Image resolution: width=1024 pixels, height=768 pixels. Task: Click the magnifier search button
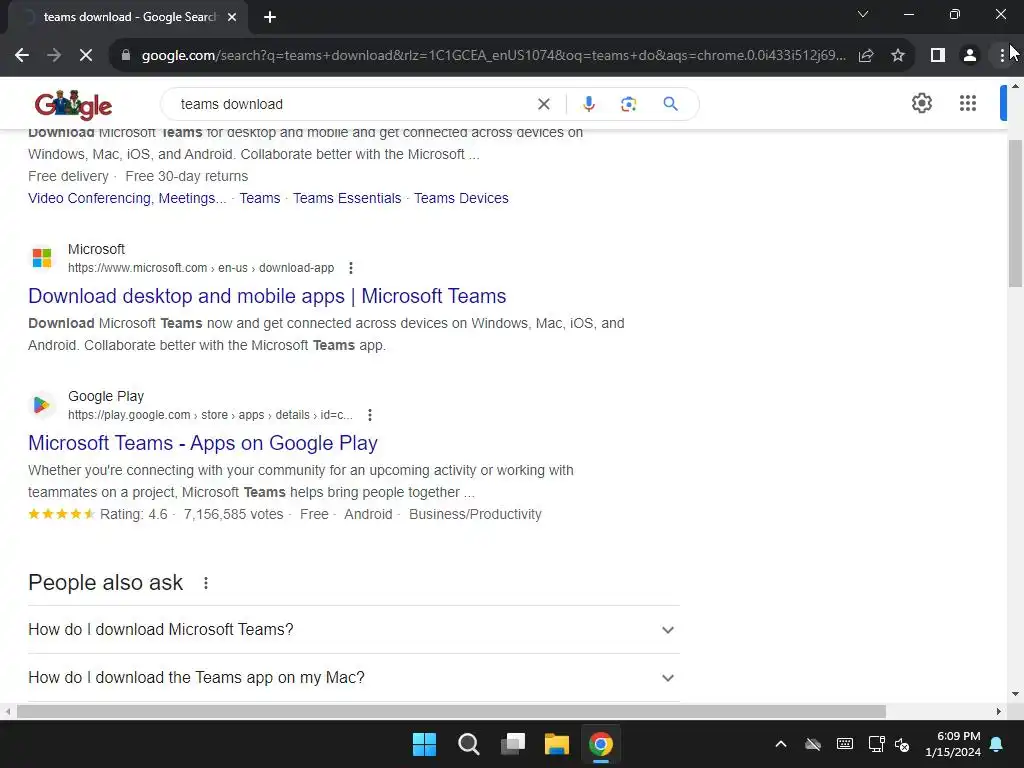671,104
